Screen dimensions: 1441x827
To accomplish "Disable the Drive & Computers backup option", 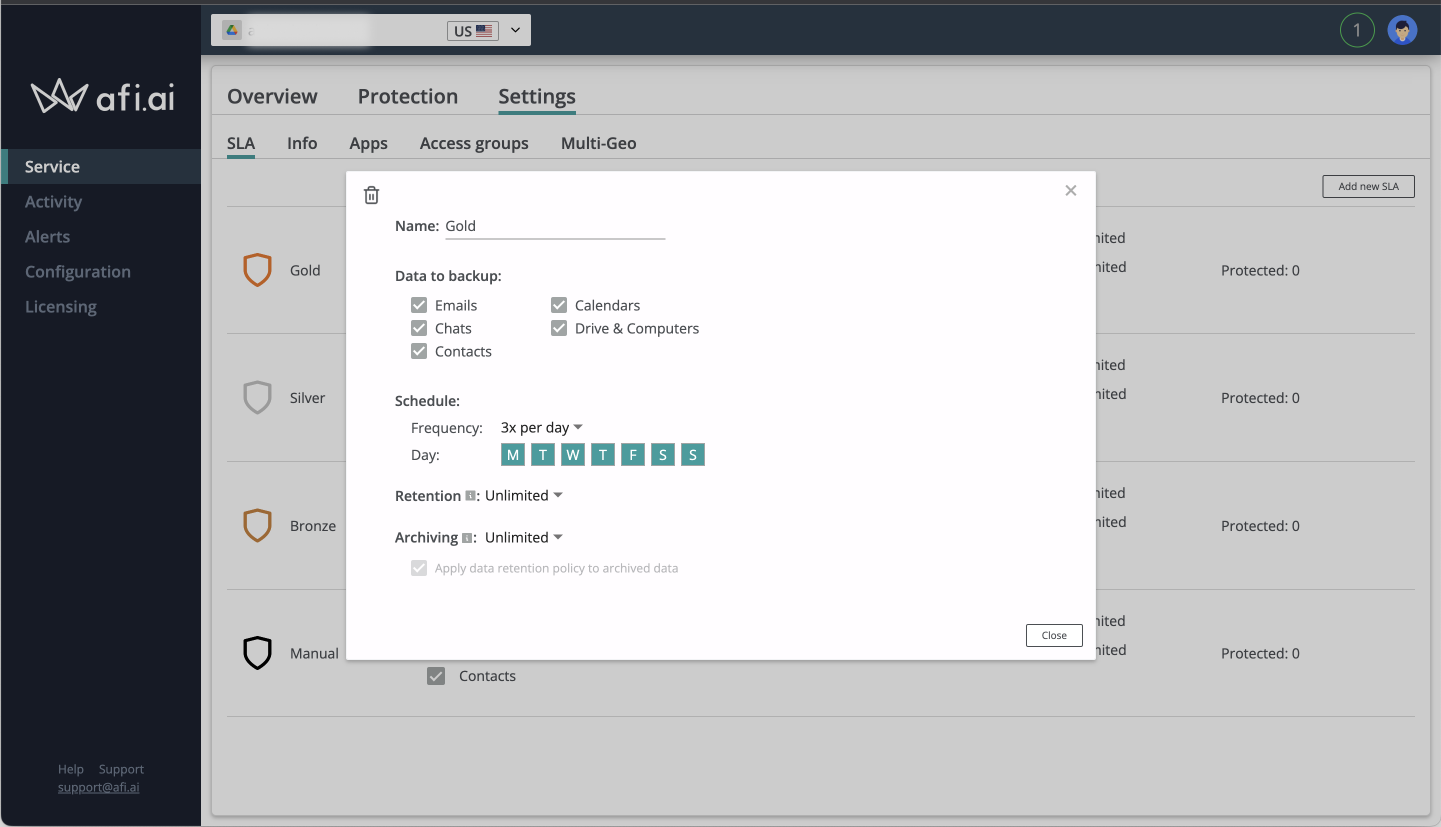I will pos(558,328).
